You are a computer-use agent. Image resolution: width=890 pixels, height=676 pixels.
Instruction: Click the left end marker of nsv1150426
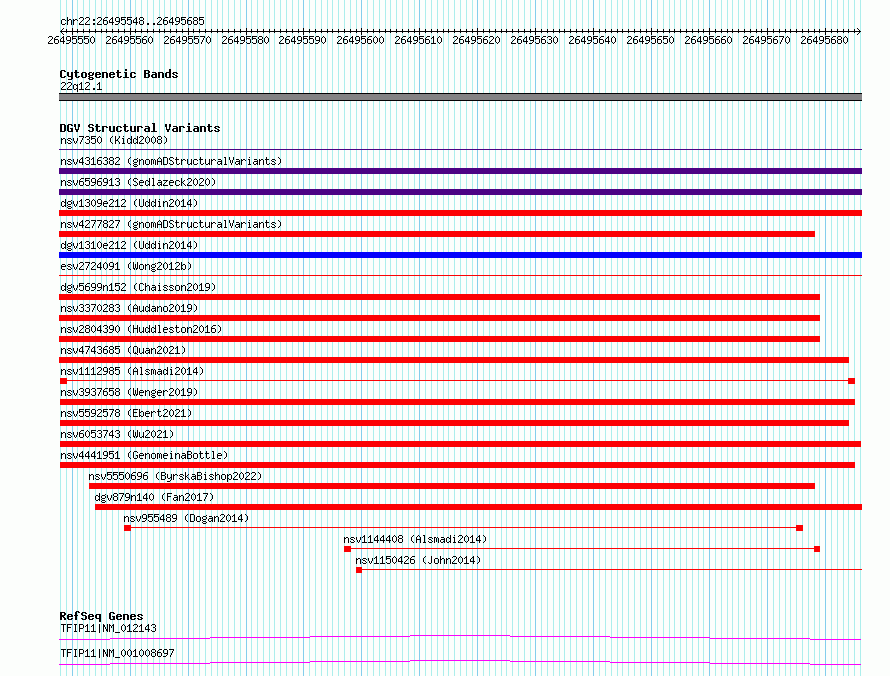click(359, 570)
